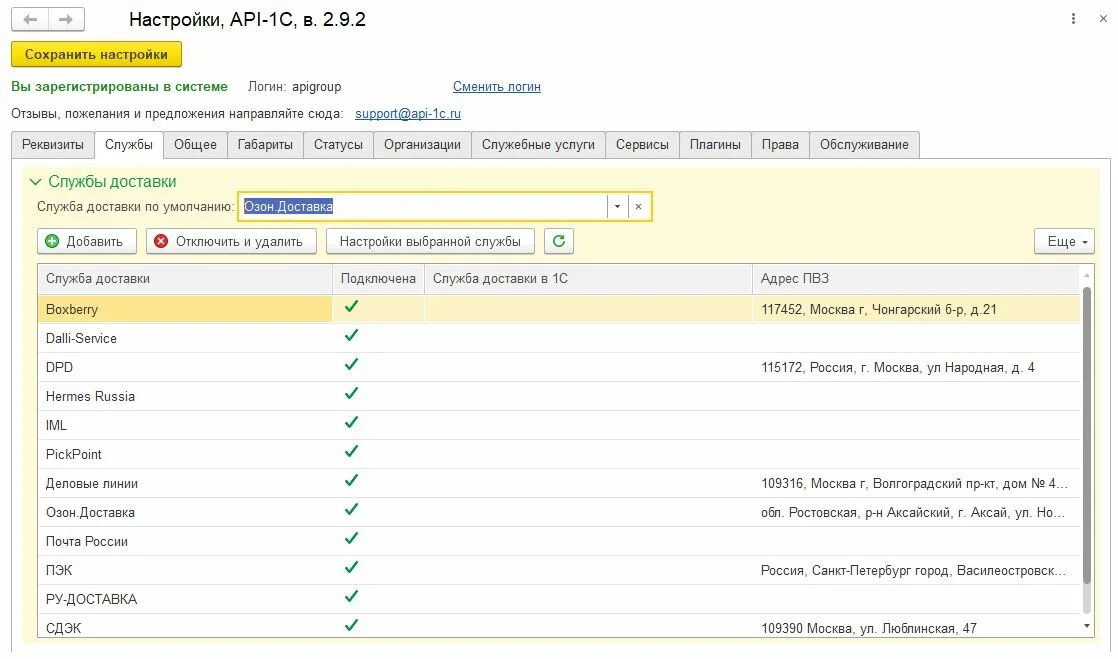Select the Dalli-Service row
Screen dimensions: 1118x659
pos(559,339)
